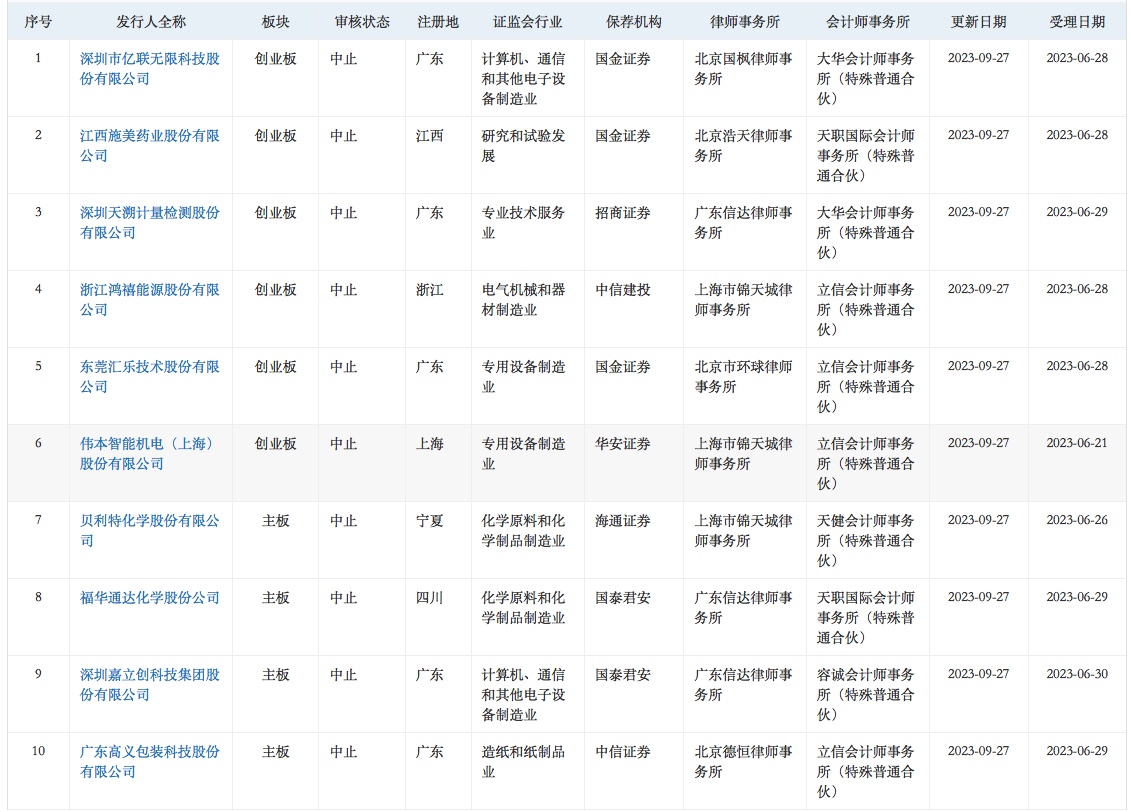The width and height of the screenshot is (1131, 812).
Task: Open 贝利特化学股份有限公司 link
Action: click(x=149, y=531)
